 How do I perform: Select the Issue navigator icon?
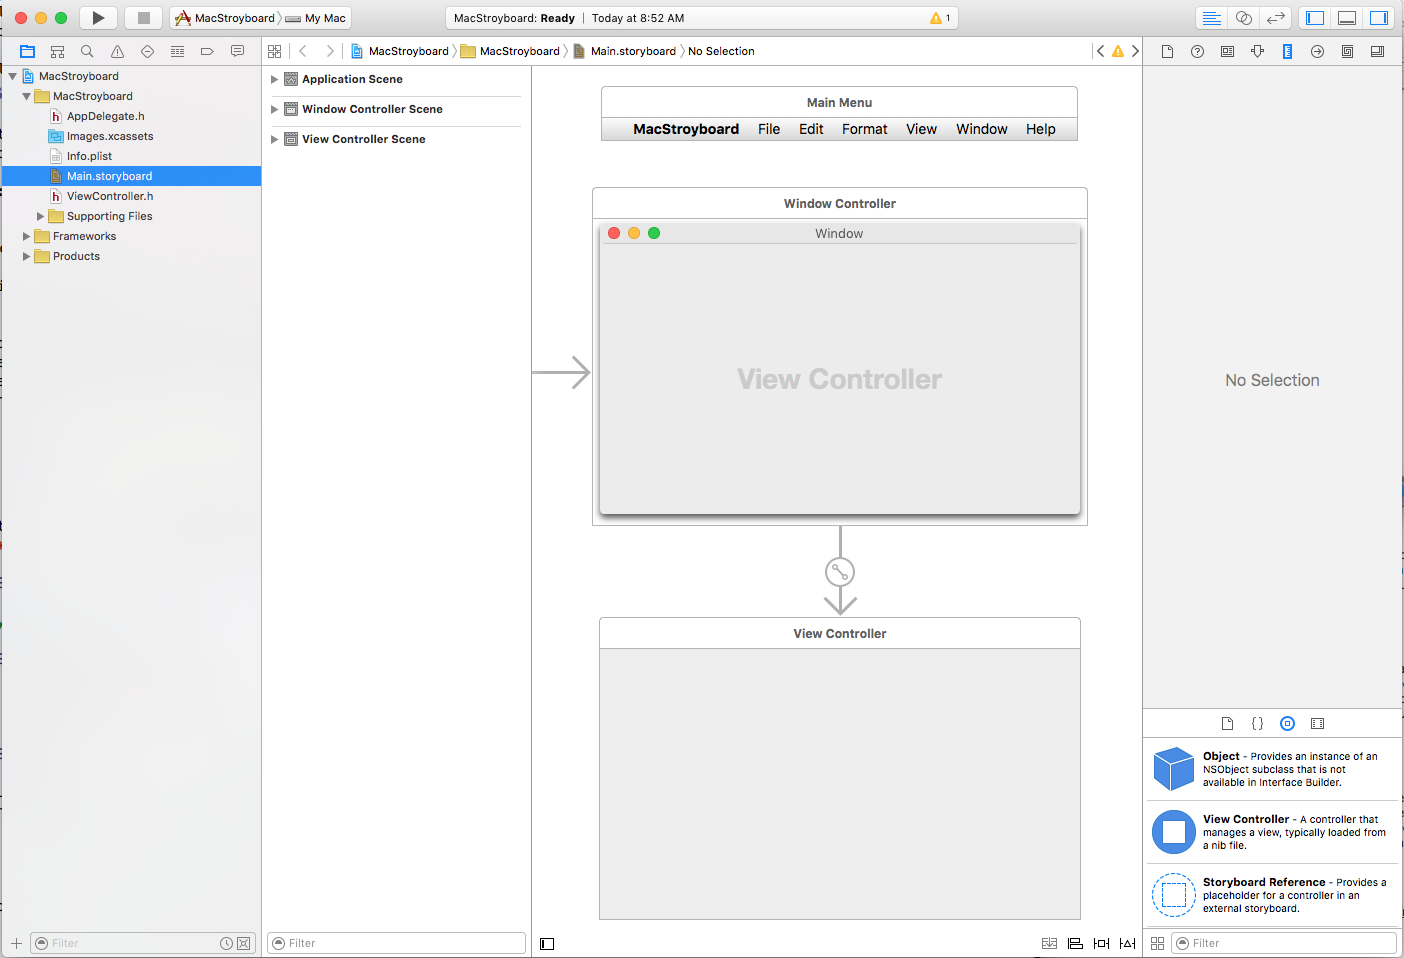click(x=117, y=51)
